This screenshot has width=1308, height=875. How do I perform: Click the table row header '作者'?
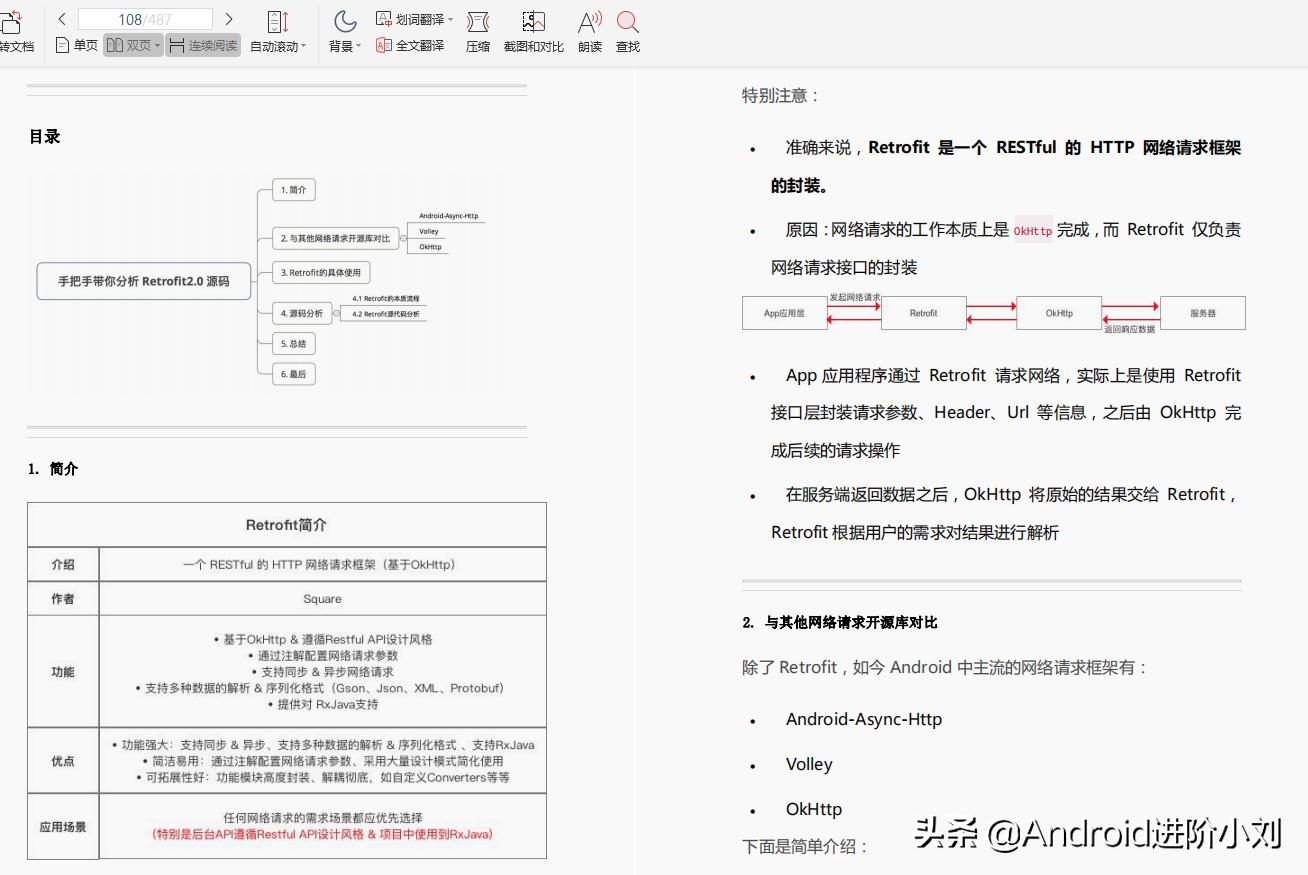click(63, 599)
